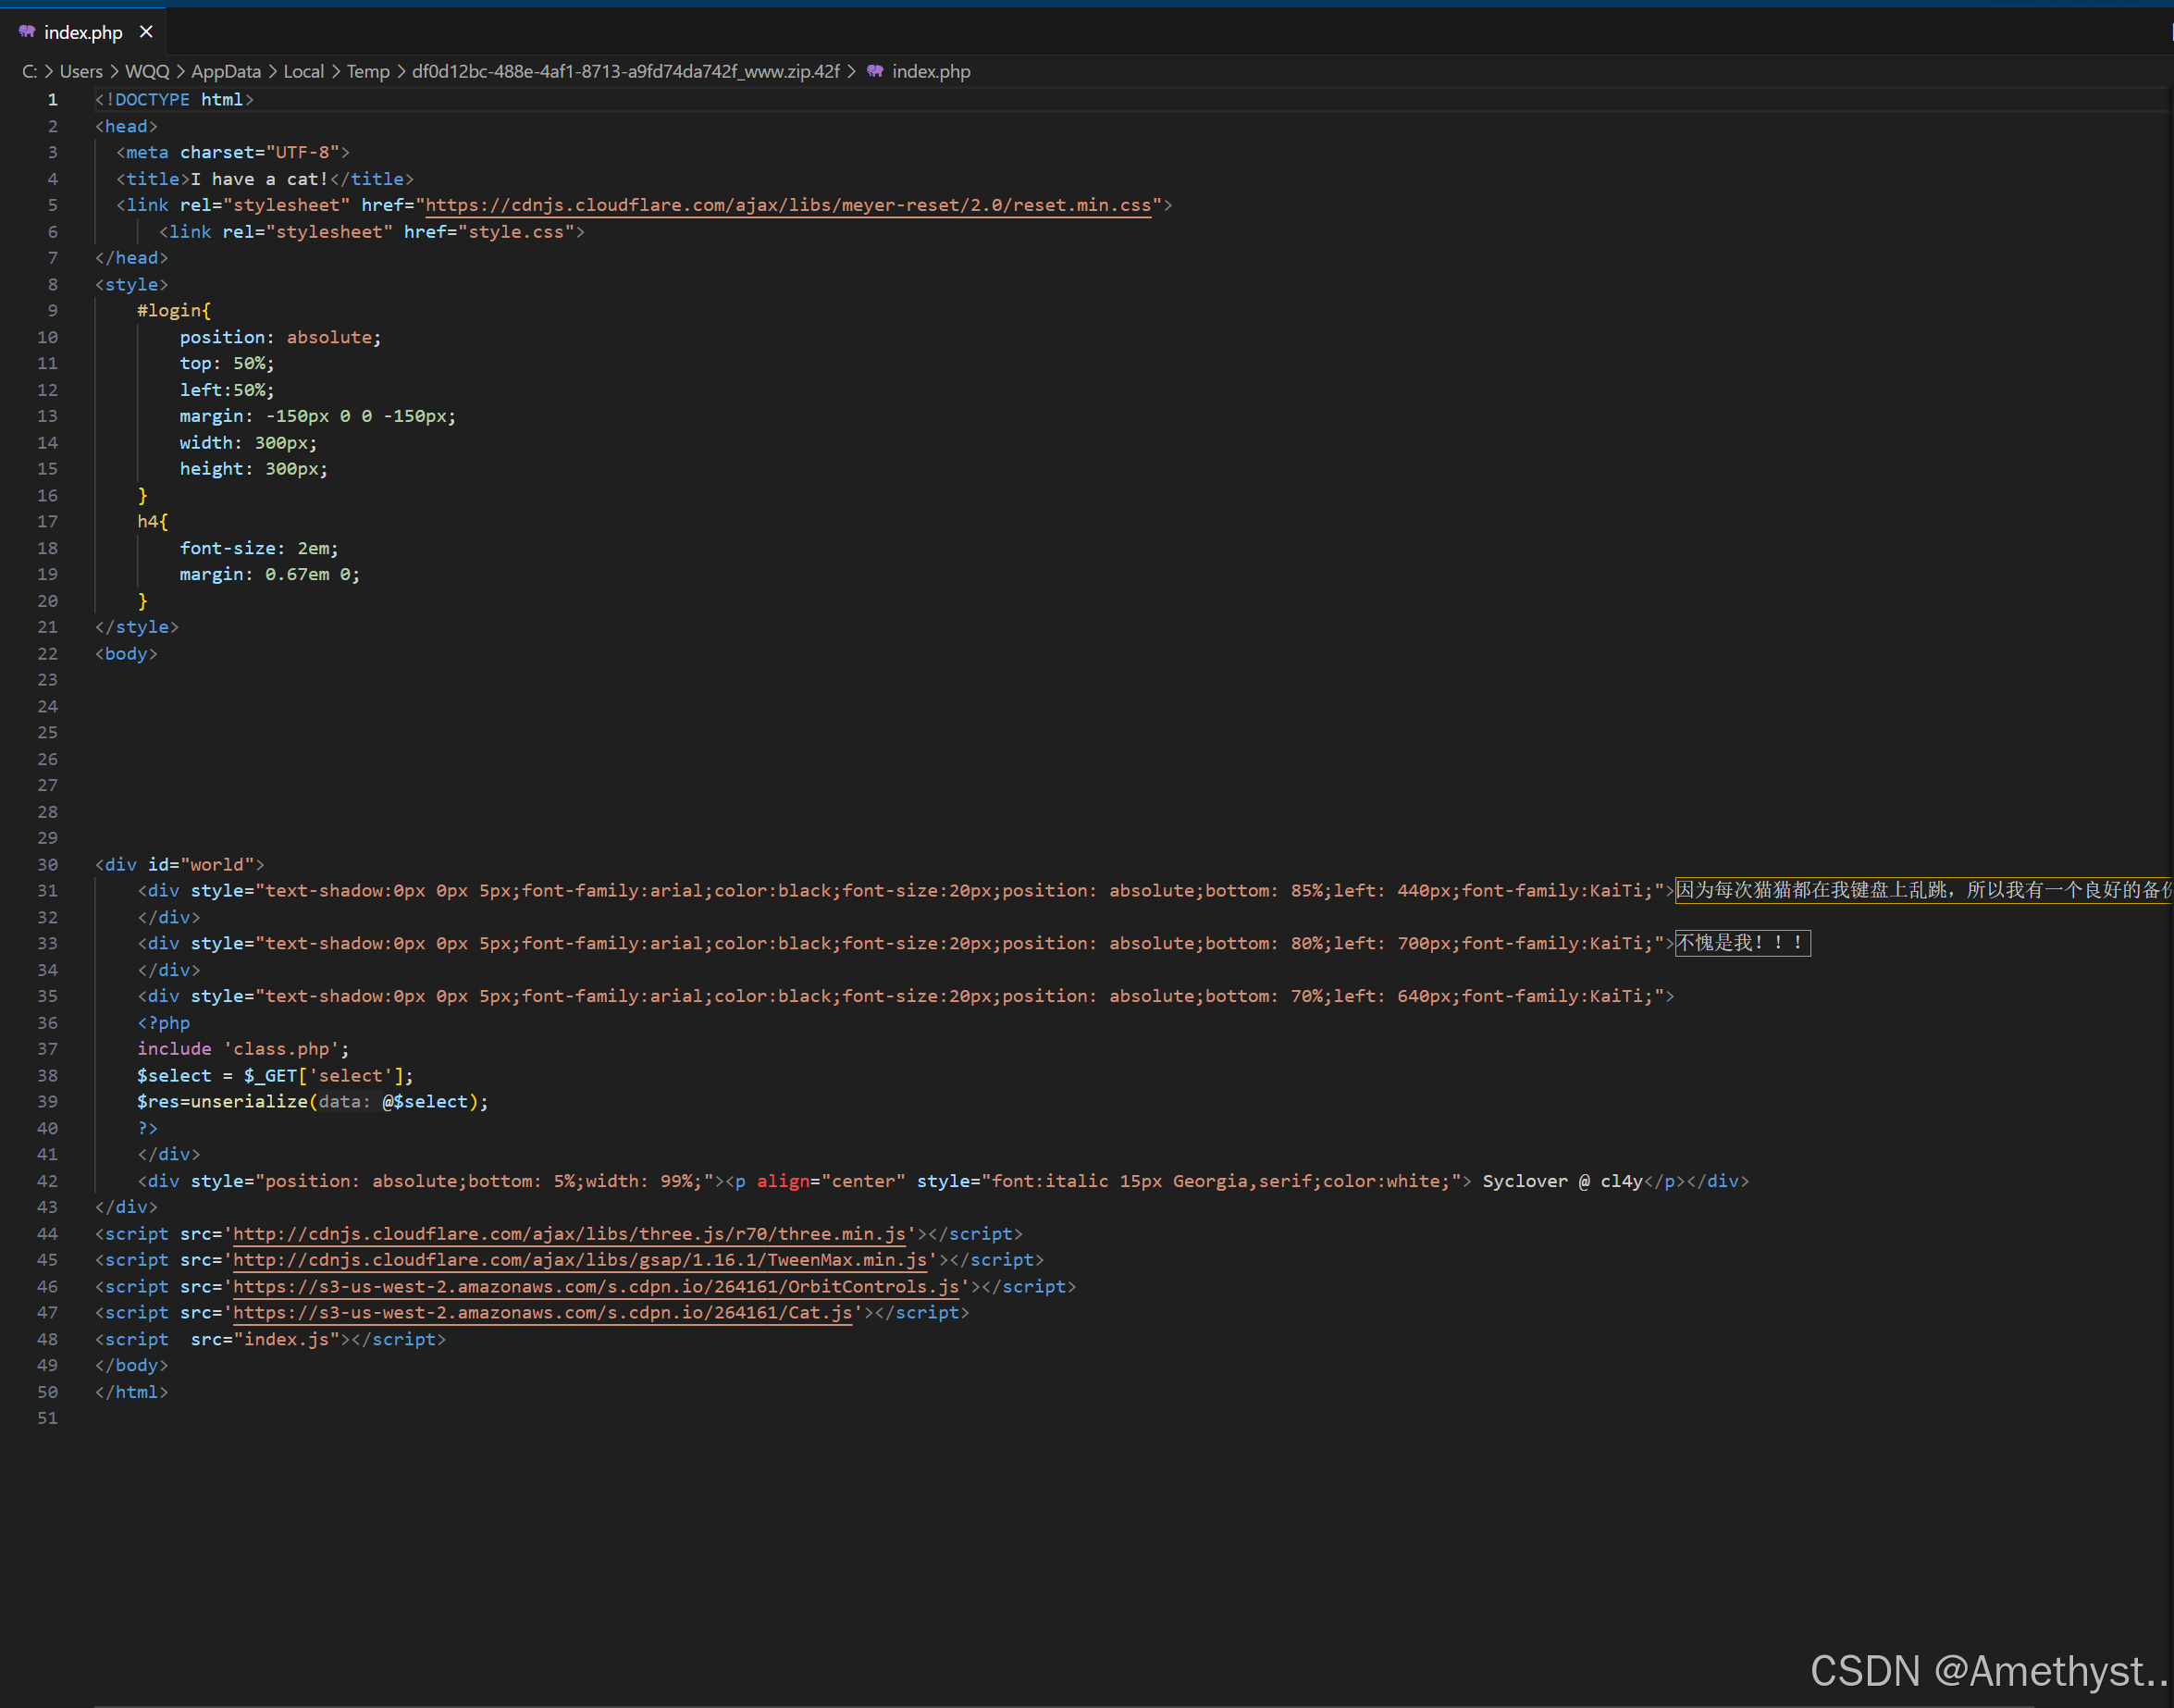Click the highlighted 不愧是我 text box
This screenshot has width=2174, height=1708.
pos(1742,943)
